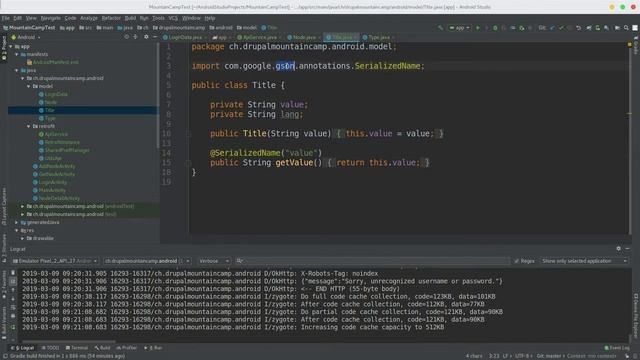
Task: Open the emulator device dropdown in Logcat
Action: 55,261
